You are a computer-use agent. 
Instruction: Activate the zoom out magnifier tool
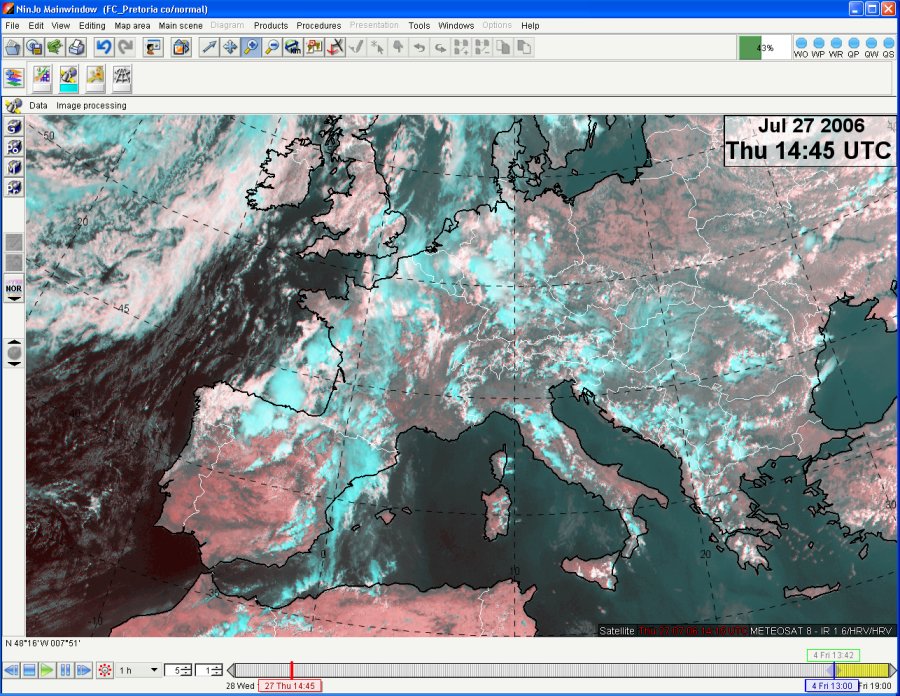[x=272, y=47]
